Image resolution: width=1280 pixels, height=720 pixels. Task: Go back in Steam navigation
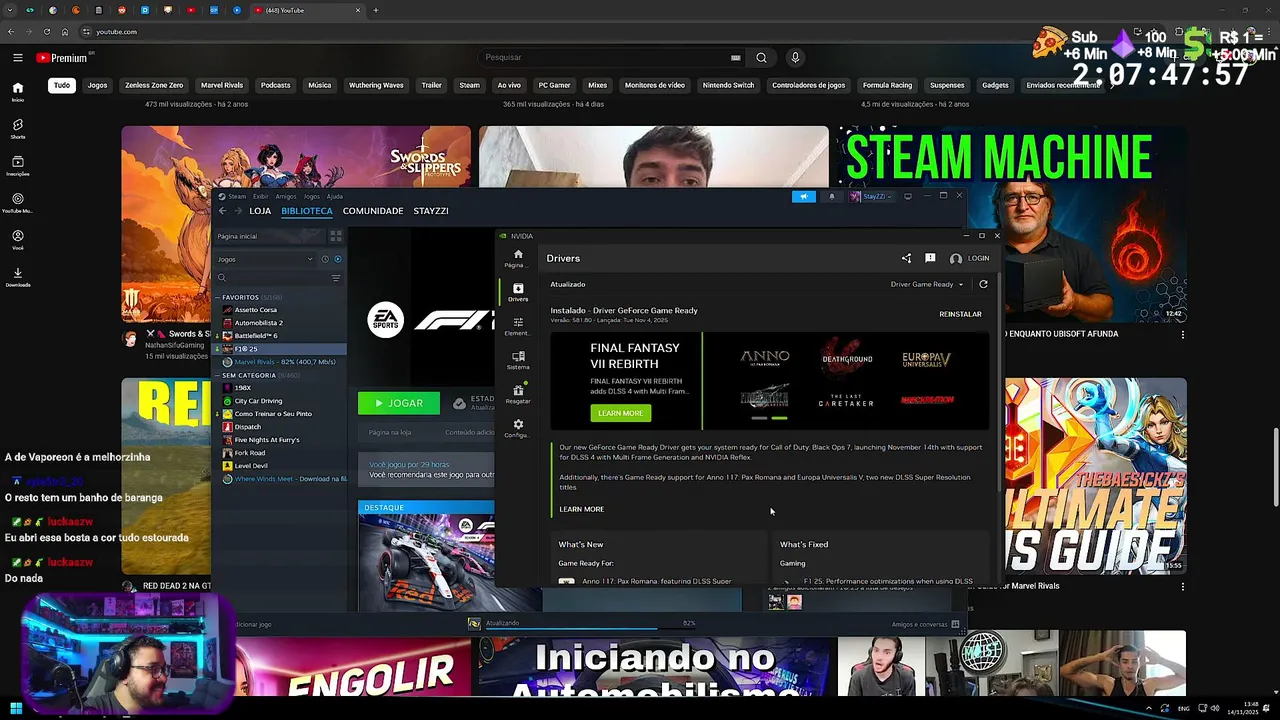(223, 211)
